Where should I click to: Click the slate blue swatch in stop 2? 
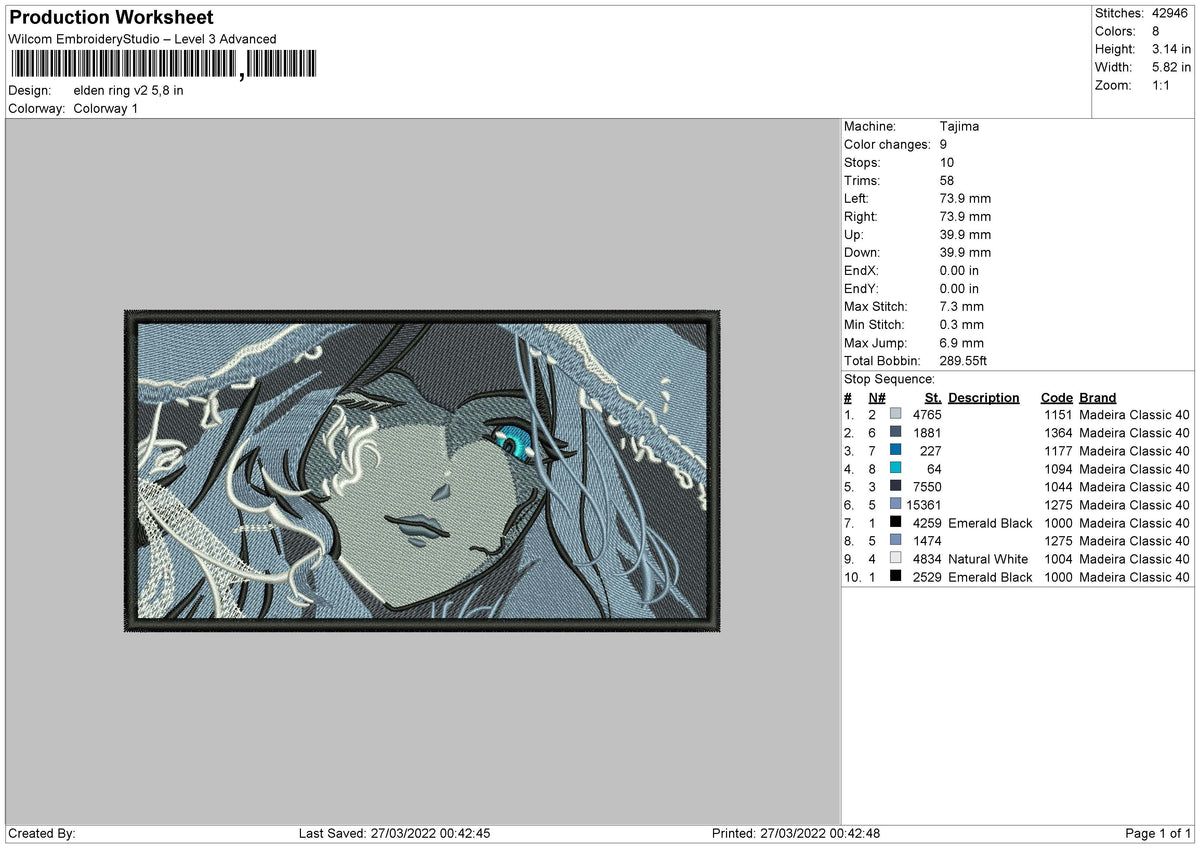895,432
